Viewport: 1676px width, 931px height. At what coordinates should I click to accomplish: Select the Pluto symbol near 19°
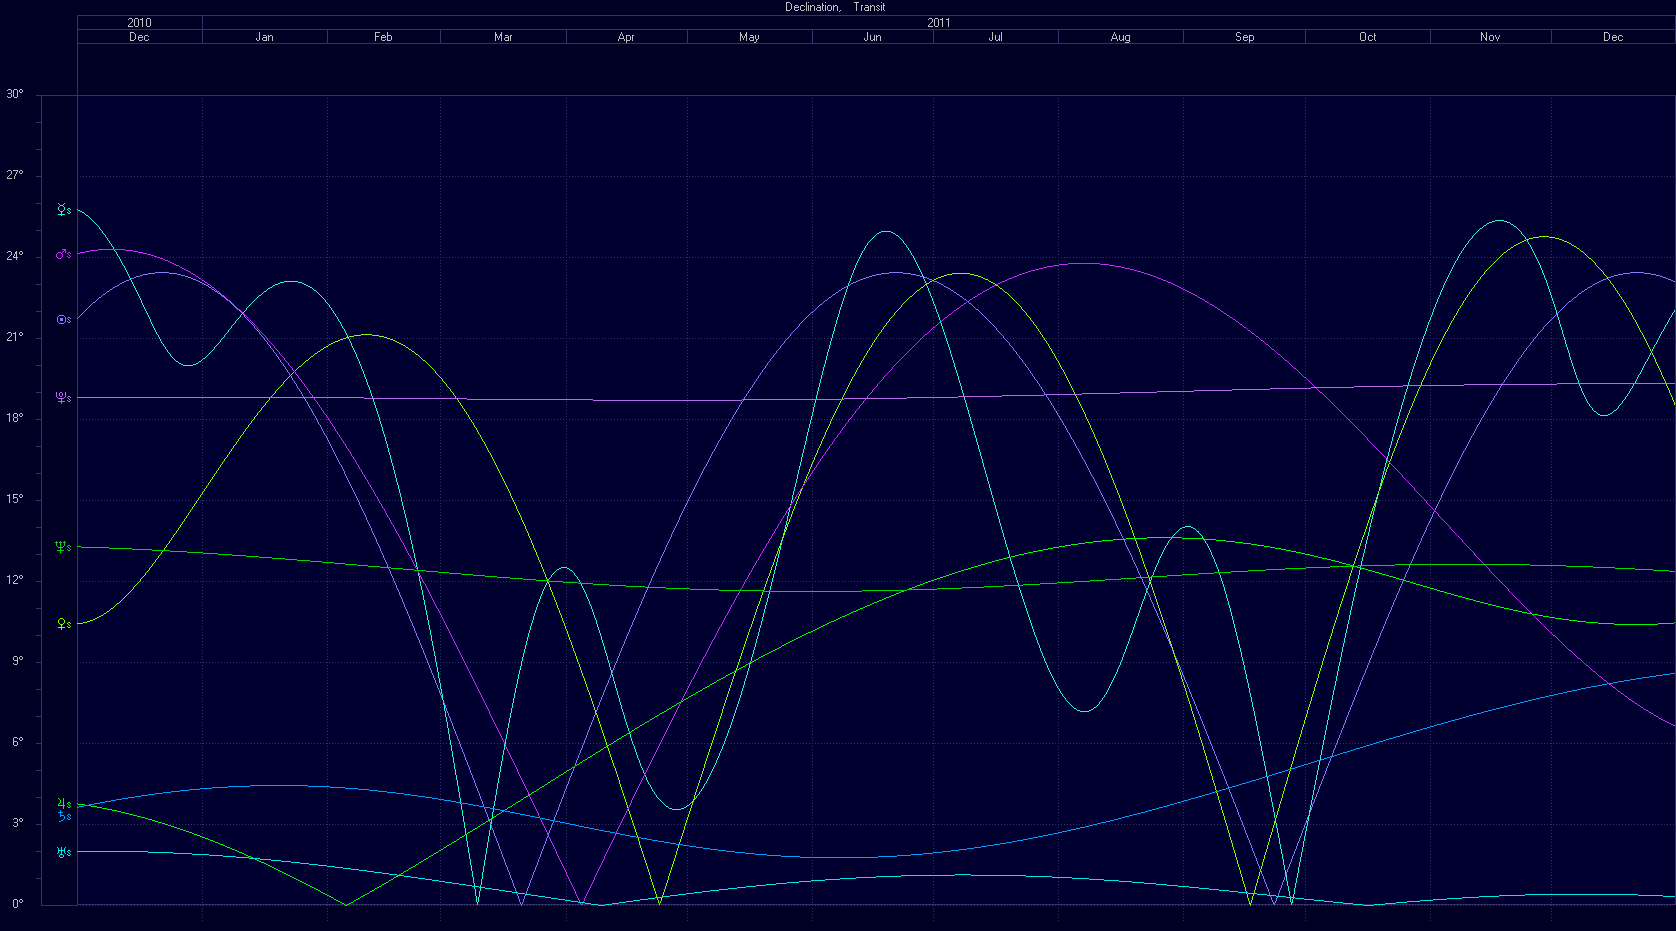point(62,398)
